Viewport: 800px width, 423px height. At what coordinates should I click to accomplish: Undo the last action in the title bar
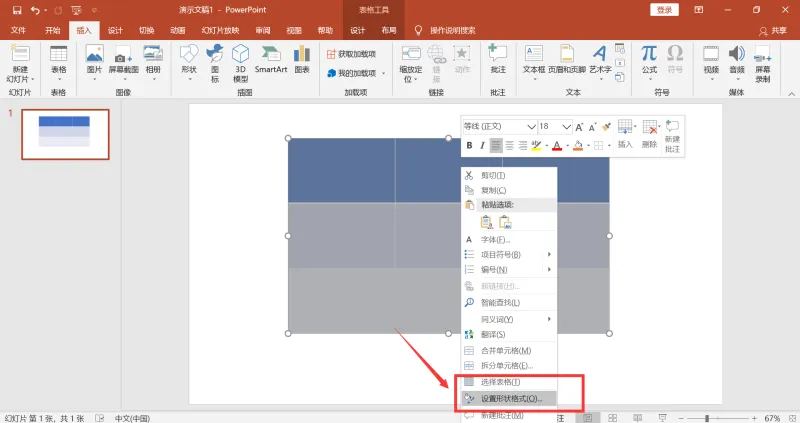[x=35, y=10]
